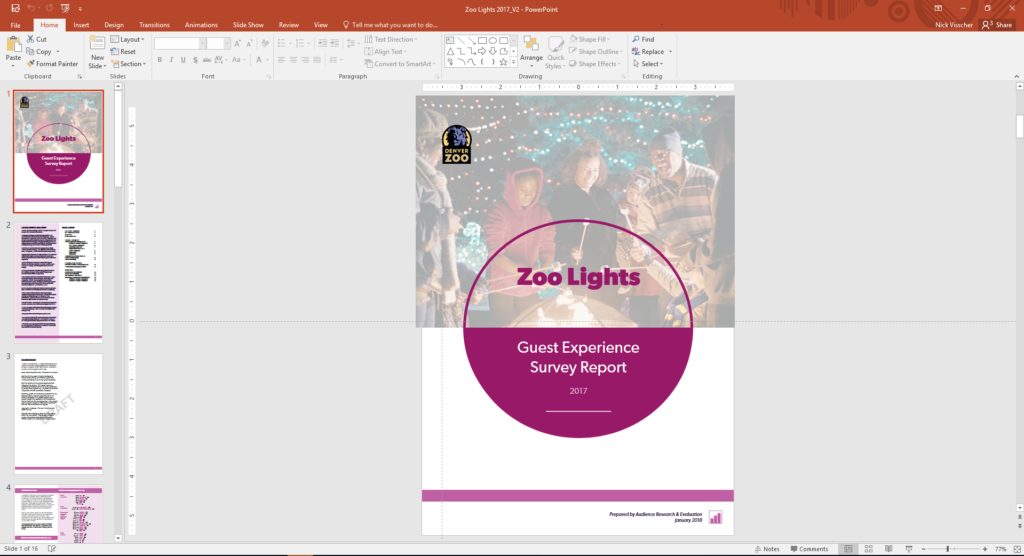Click the zoom in plus button
The height and width of the screenshot is (556, 1024).
[985, 549]
